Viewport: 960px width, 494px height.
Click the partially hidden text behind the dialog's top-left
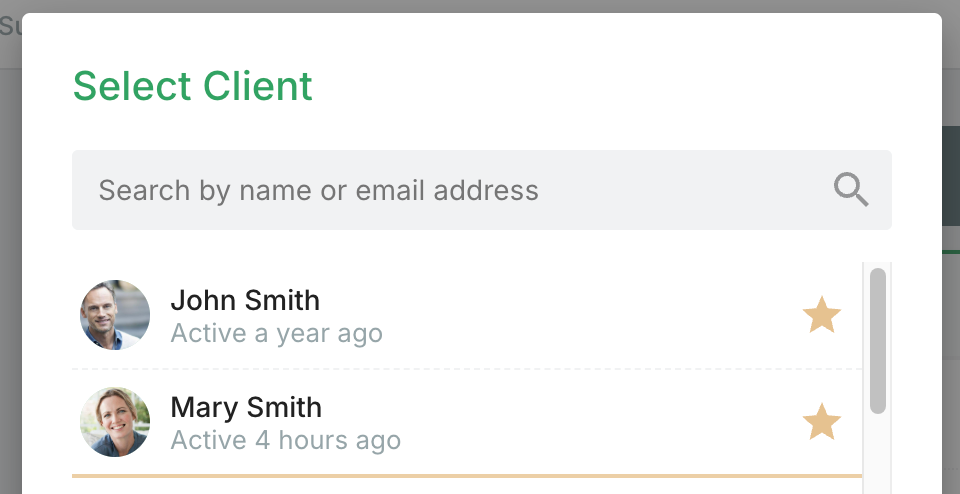[9, 27]
